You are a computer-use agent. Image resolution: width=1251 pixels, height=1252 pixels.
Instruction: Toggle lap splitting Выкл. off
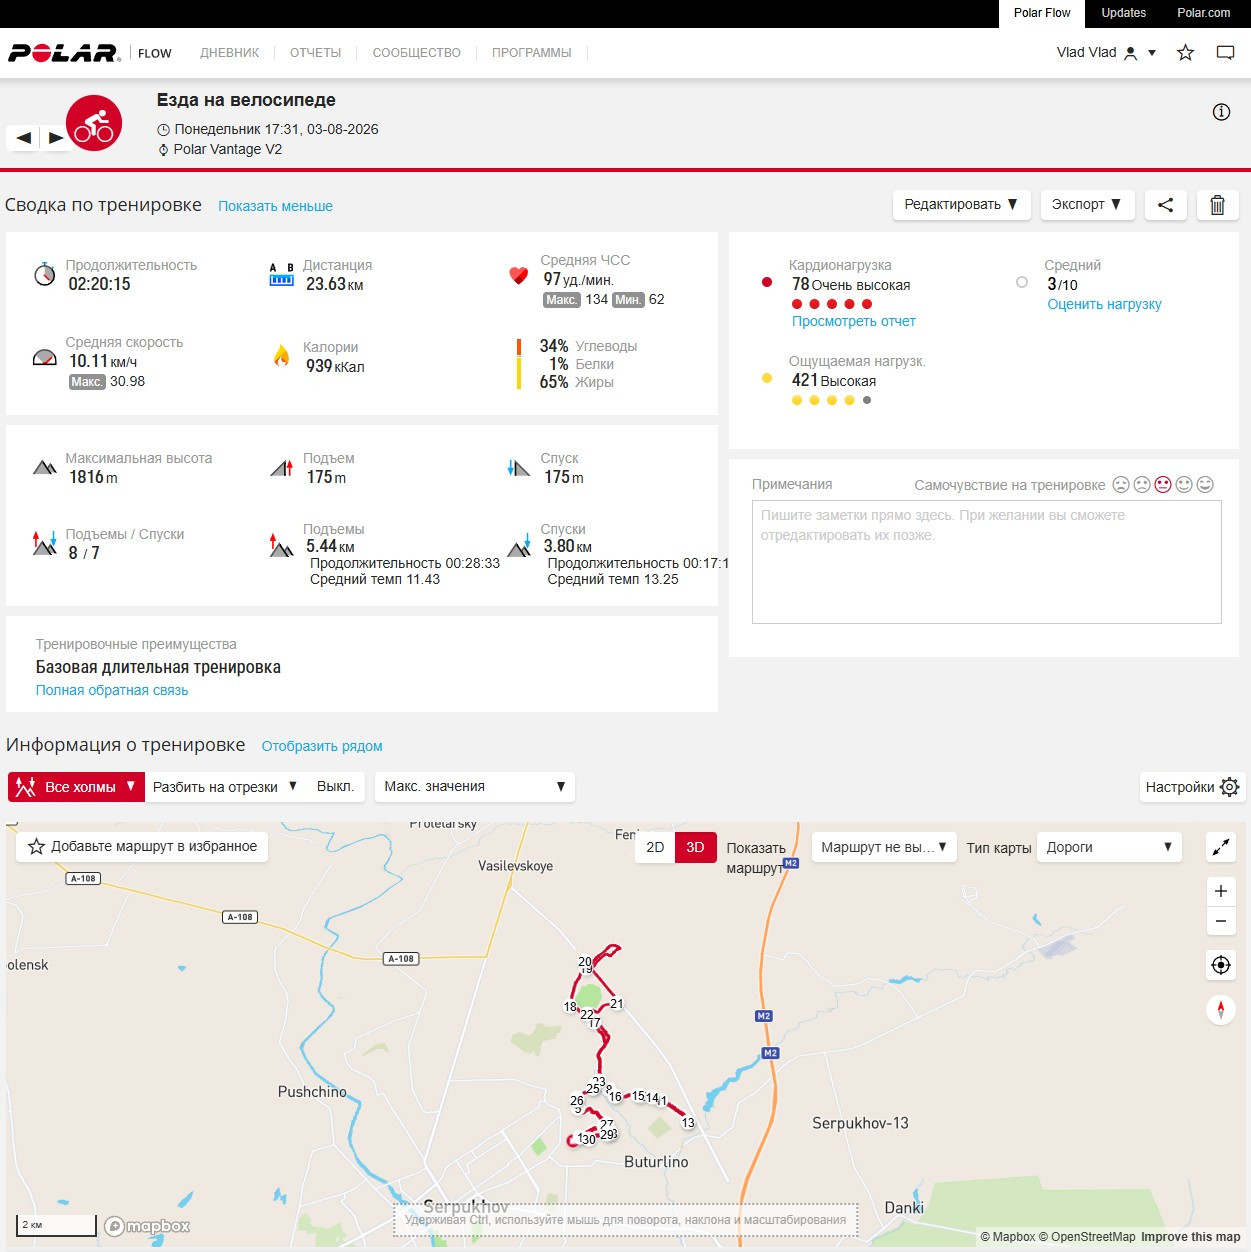pyautogui.click(x=335, y=786)
